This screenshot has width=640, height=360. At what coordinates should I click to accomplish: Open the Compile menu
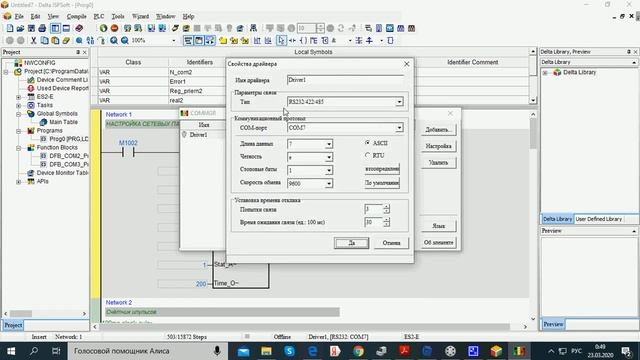coord(76,16)
